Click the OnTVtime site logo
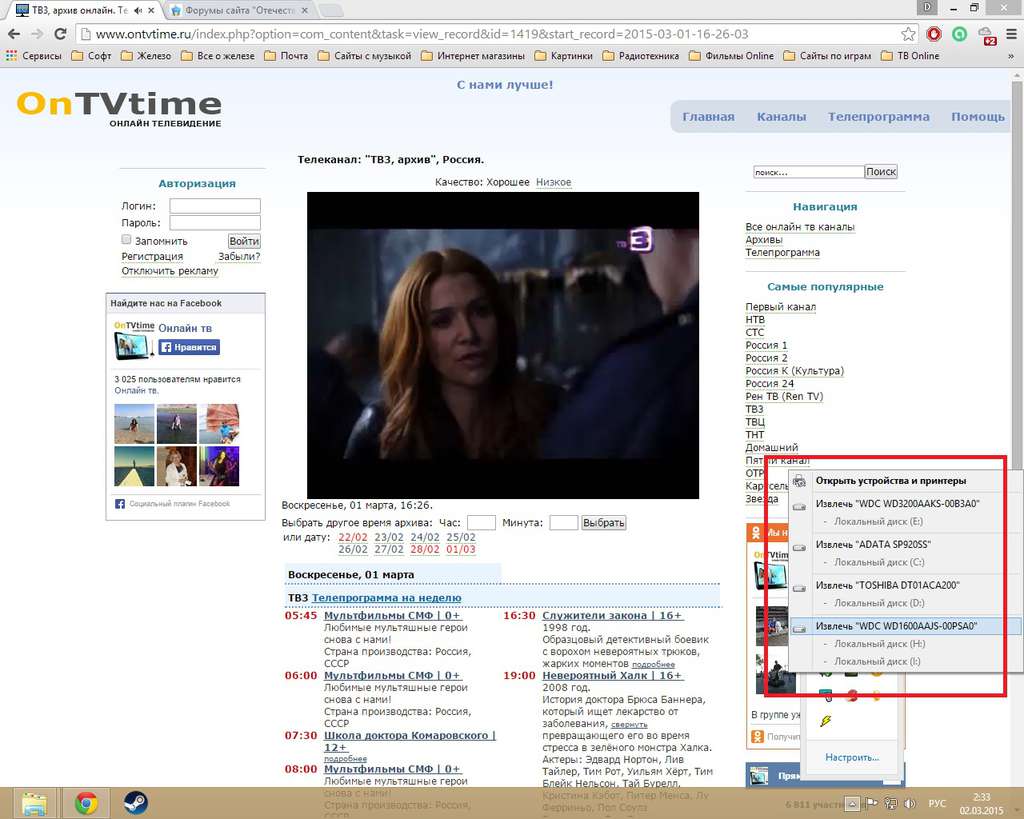Image resolution: width=1024 pixels, height=819 pixels. (x=120, y=108)
